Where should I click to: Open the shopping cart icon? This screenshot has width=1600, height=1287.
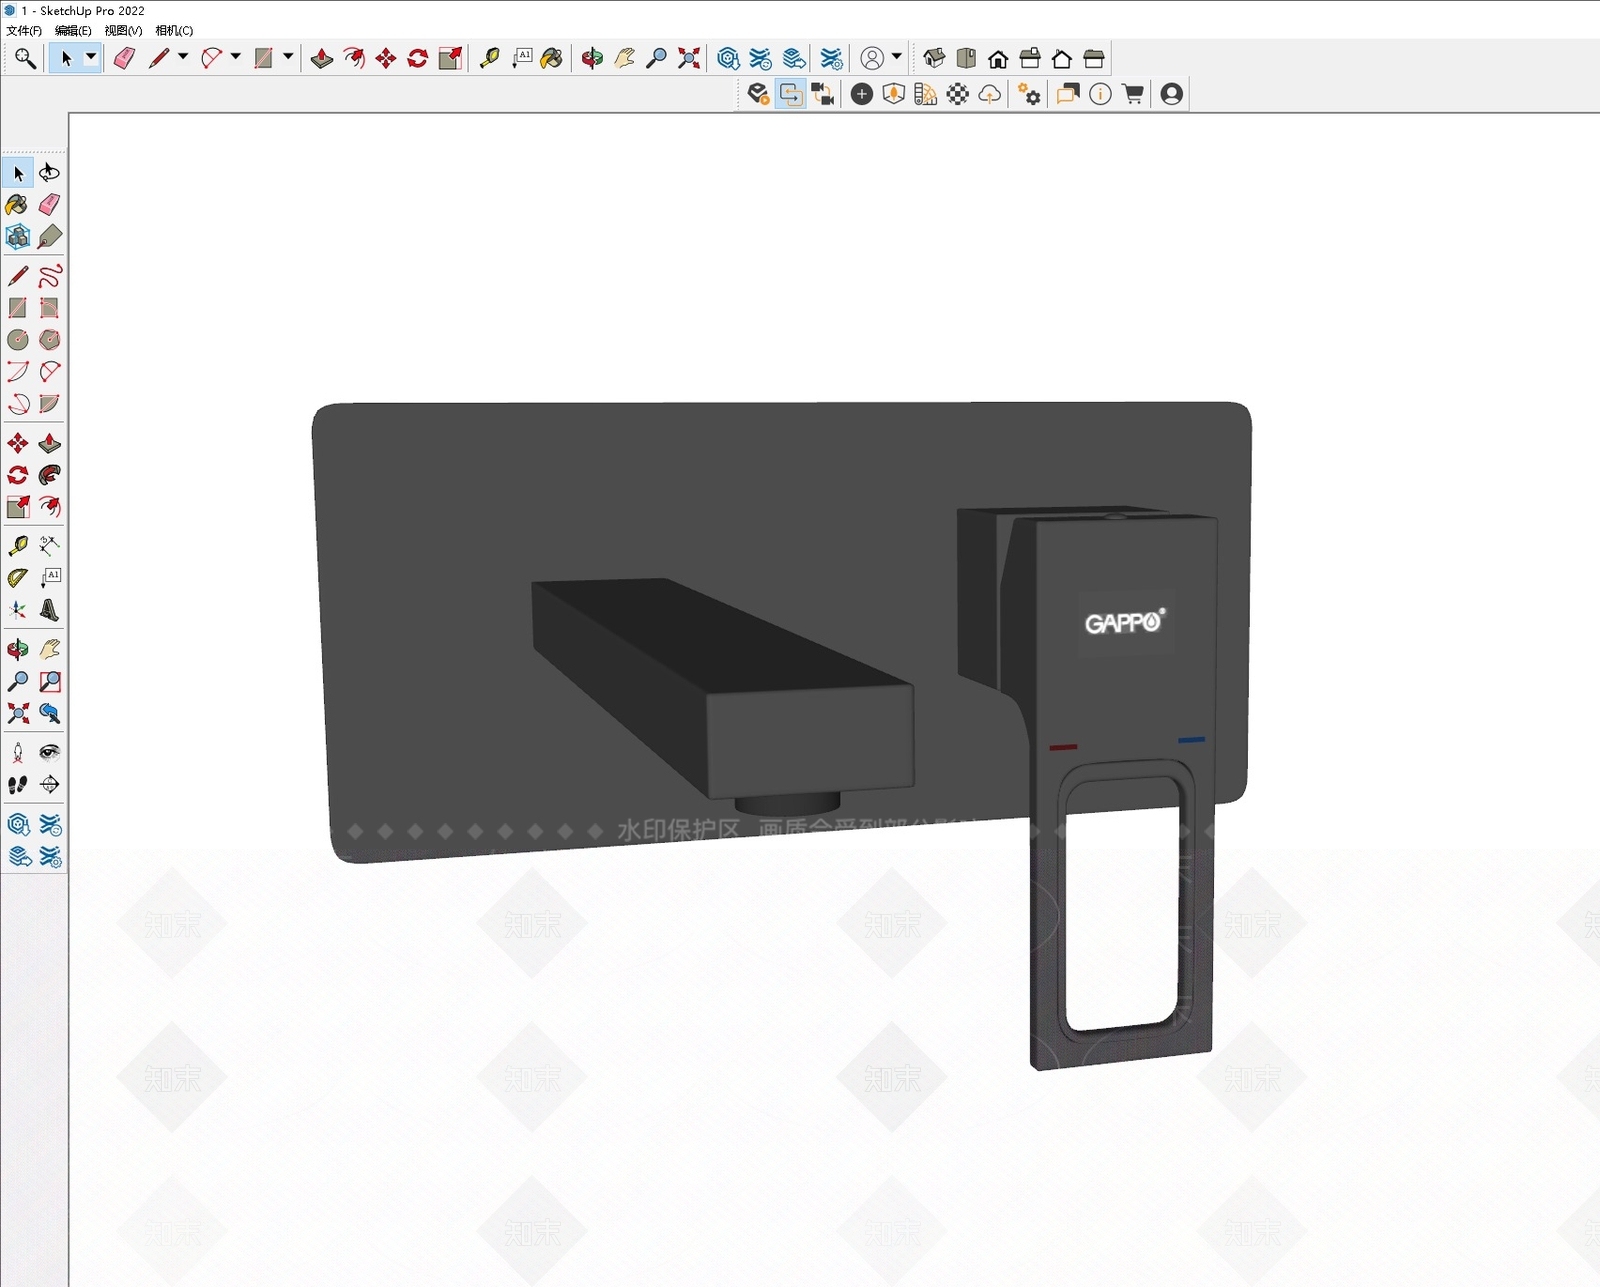[x=1133, y=94]
